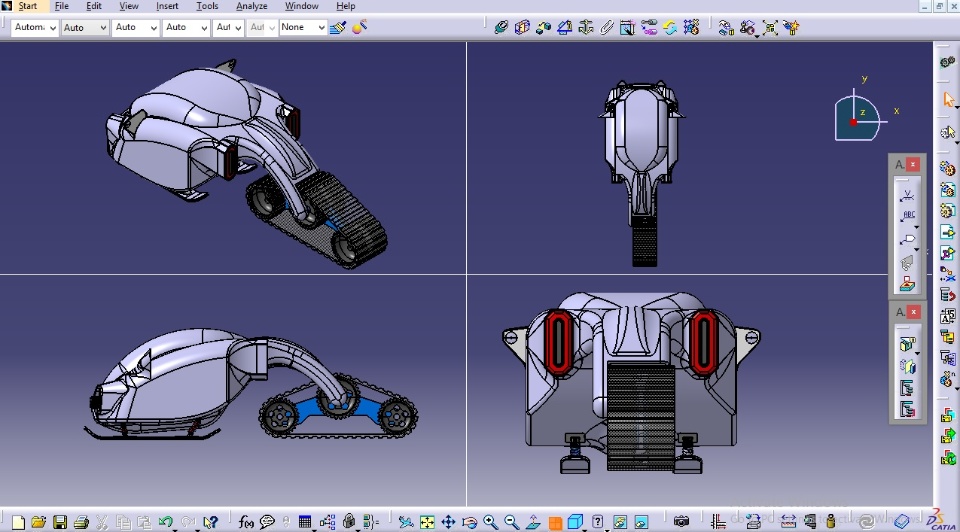Open the Analyze menu

click(x=252, y=6)
